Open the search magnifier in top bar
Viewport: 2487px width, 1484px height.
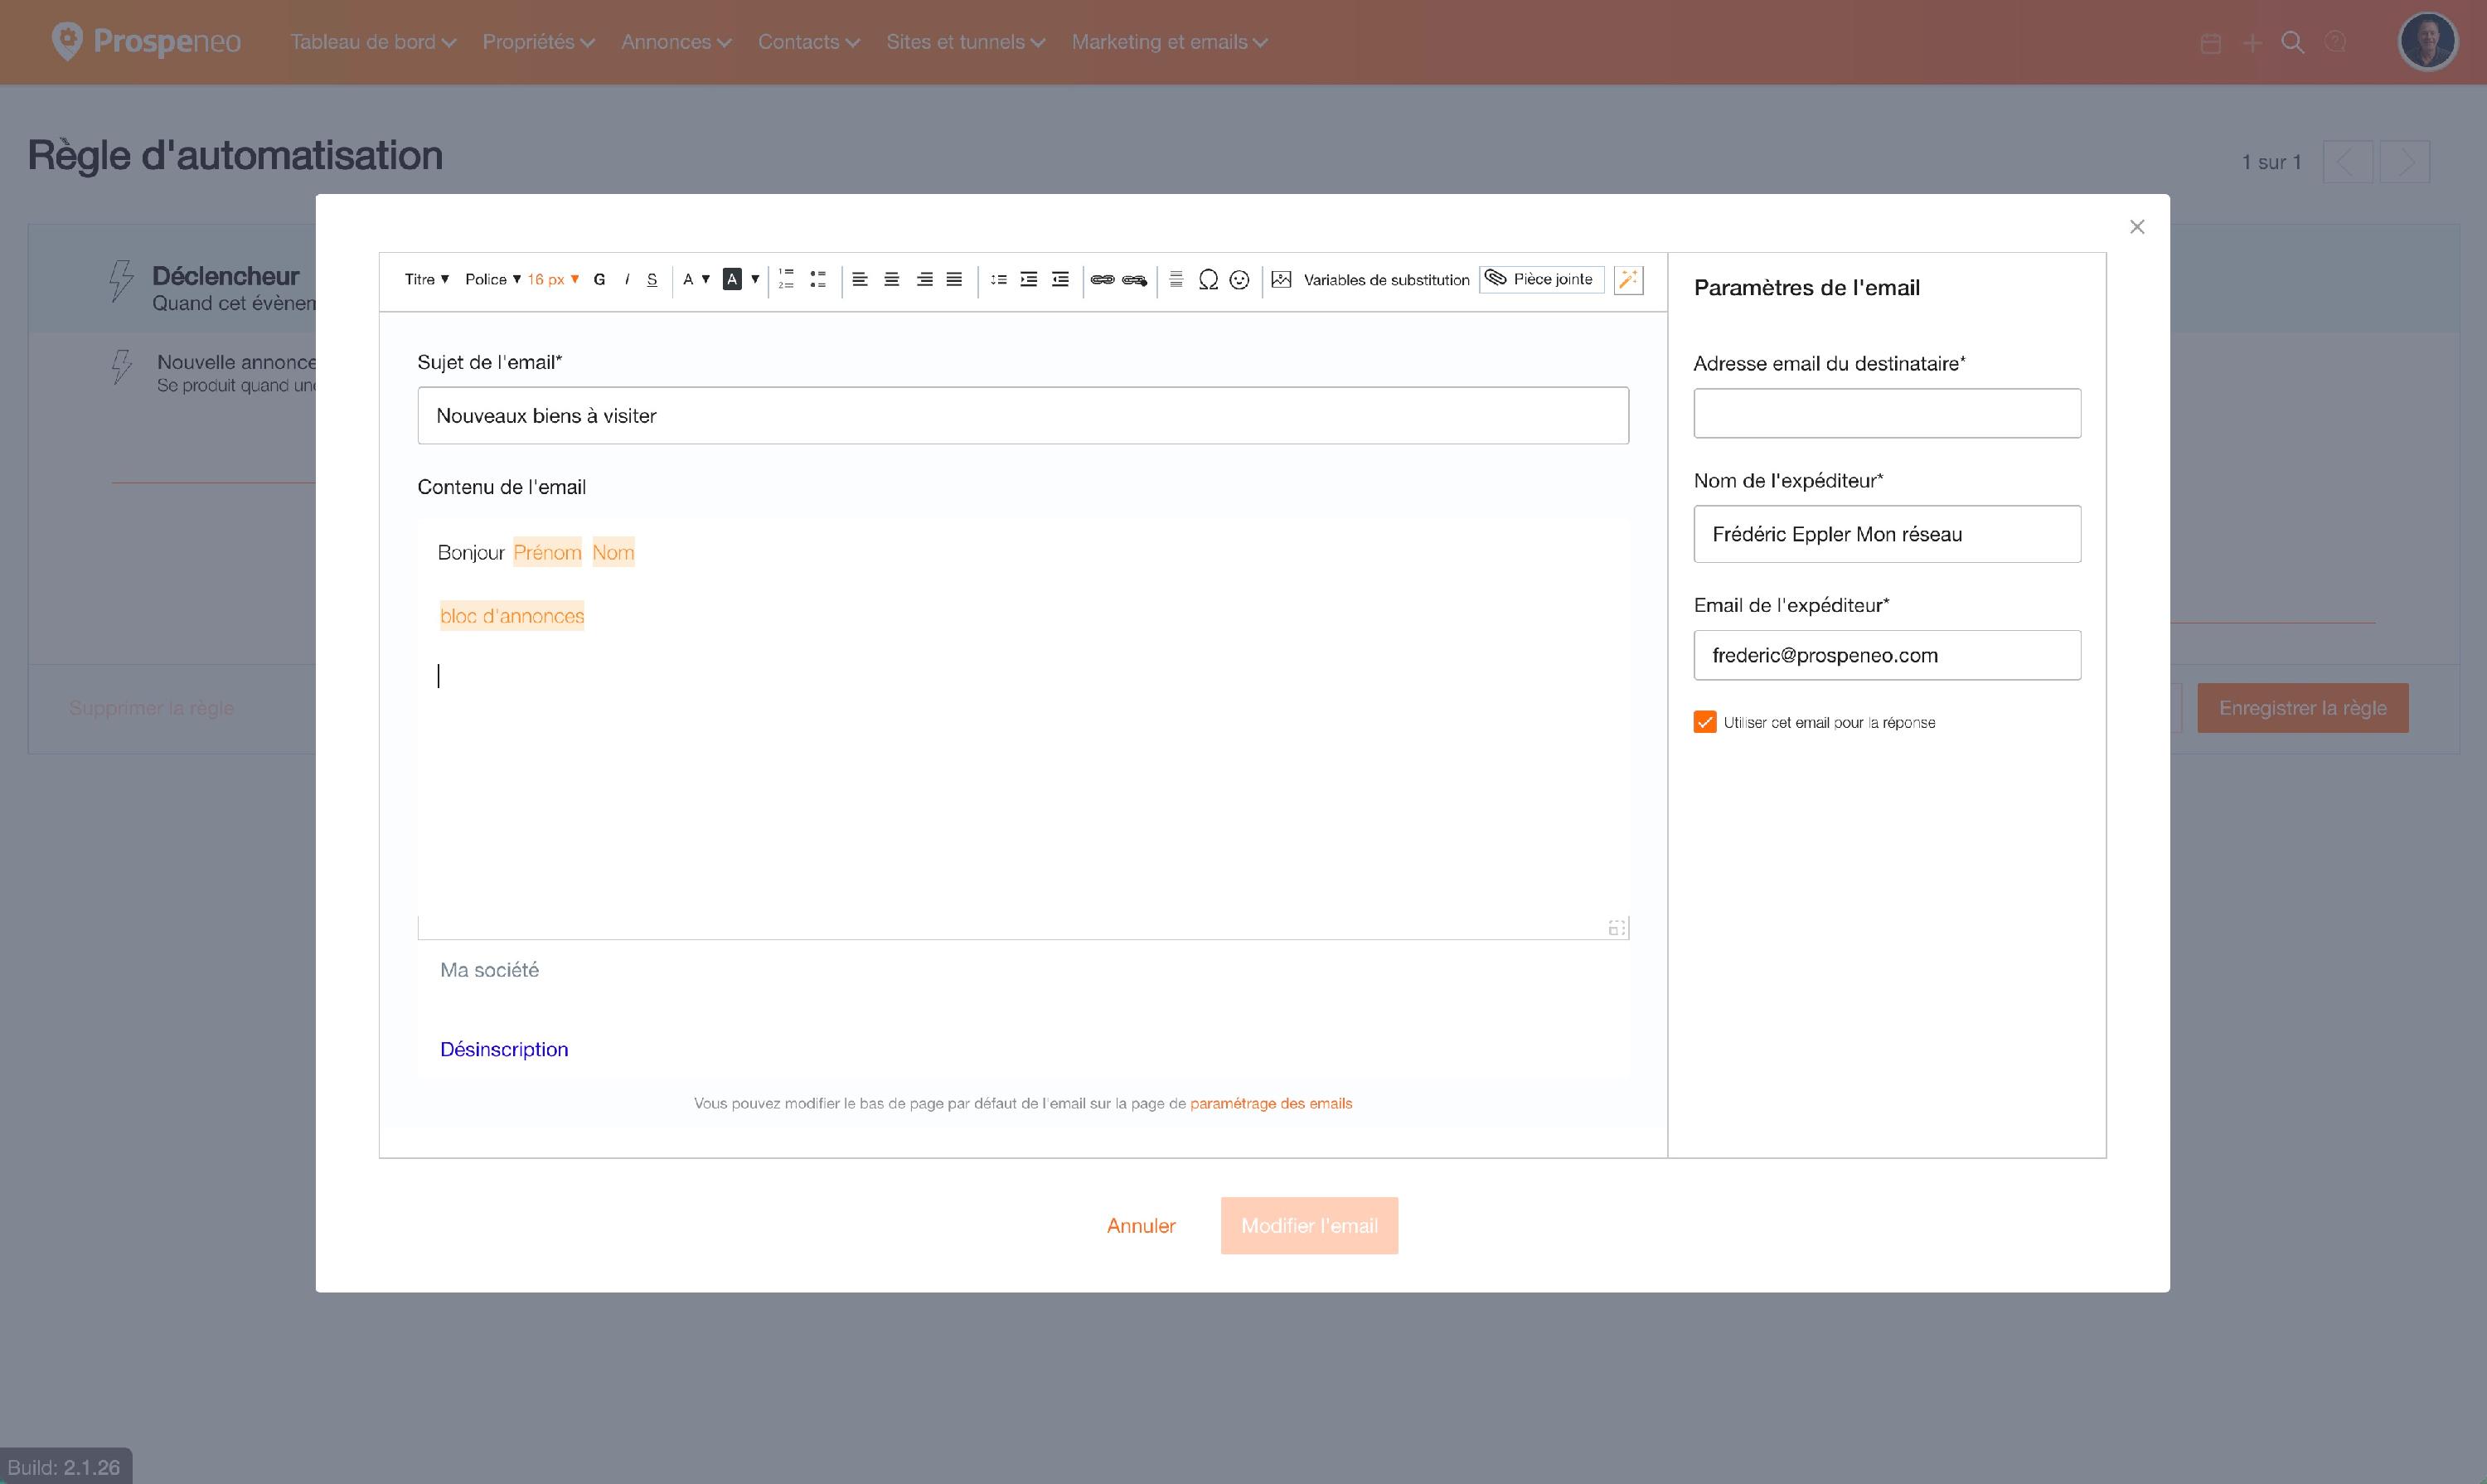[x=2293, y=43]
